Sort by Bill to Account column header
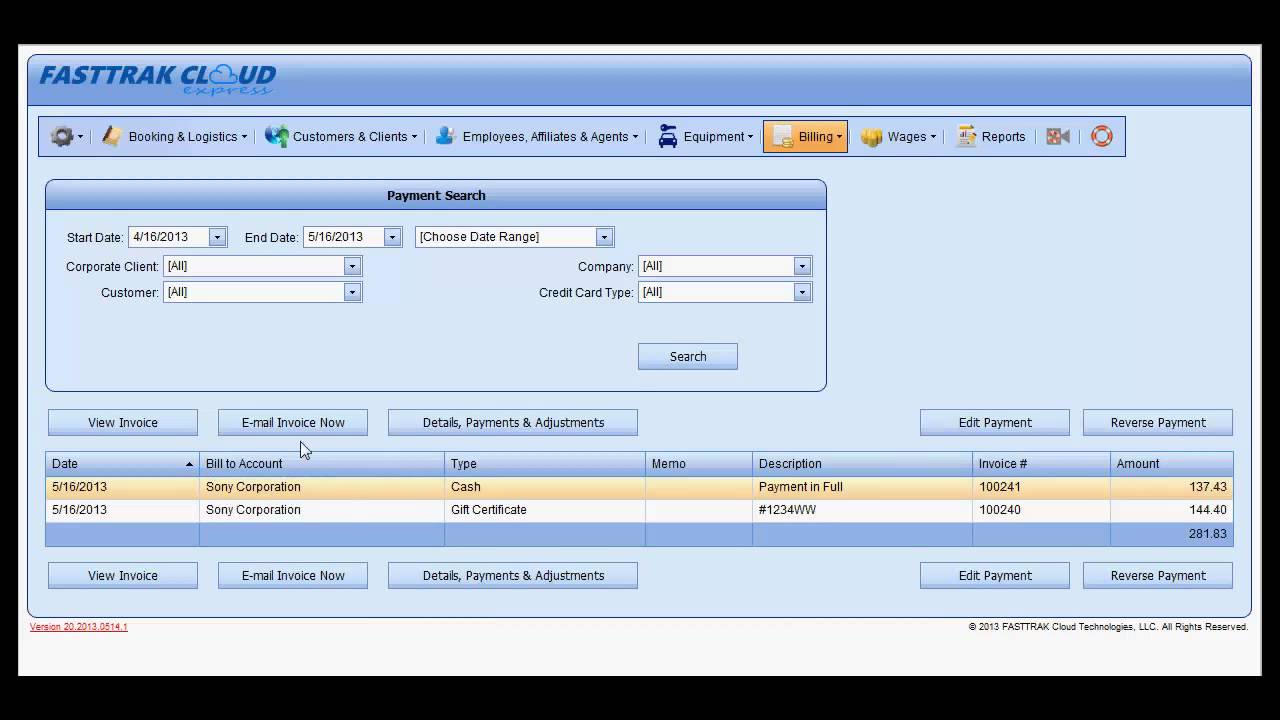Image resolution: width=1280 pixels, height=720 pixels. pos(322,464)
